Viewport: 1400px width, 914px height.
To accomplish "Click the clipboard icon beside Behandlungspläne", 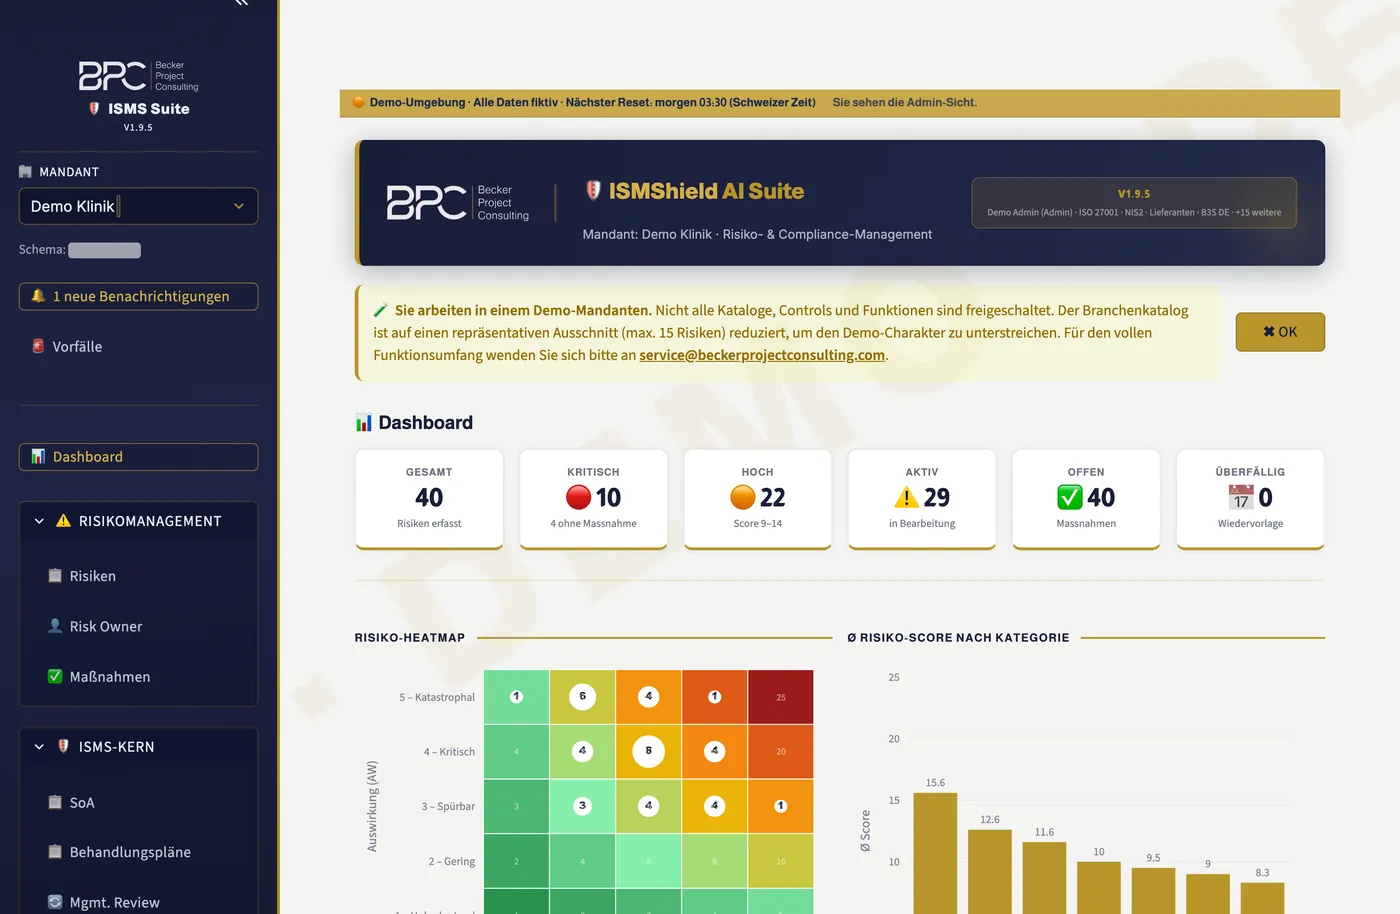I will (55, 852).
